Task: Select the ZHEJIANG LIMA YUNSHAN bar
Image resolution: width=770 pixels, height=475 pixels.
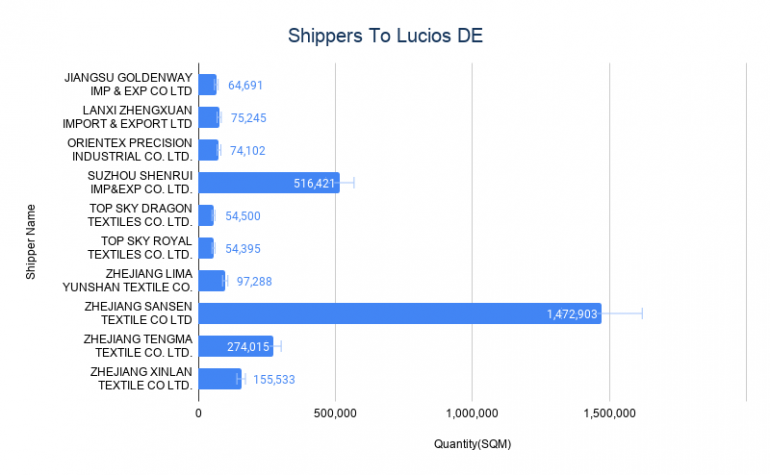Action: click(x=212, y=280)
